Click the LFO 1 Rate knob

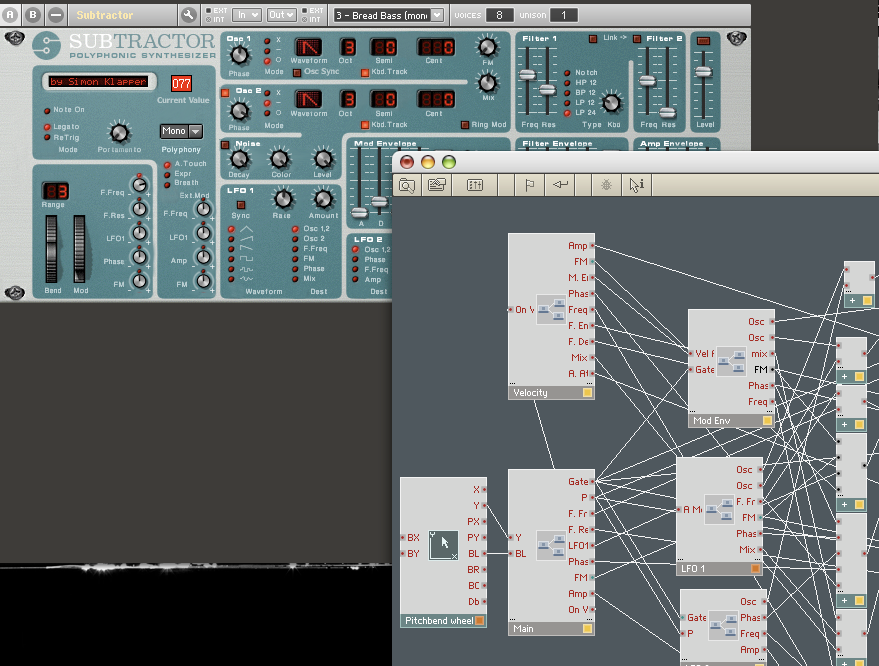pos(283,198)
